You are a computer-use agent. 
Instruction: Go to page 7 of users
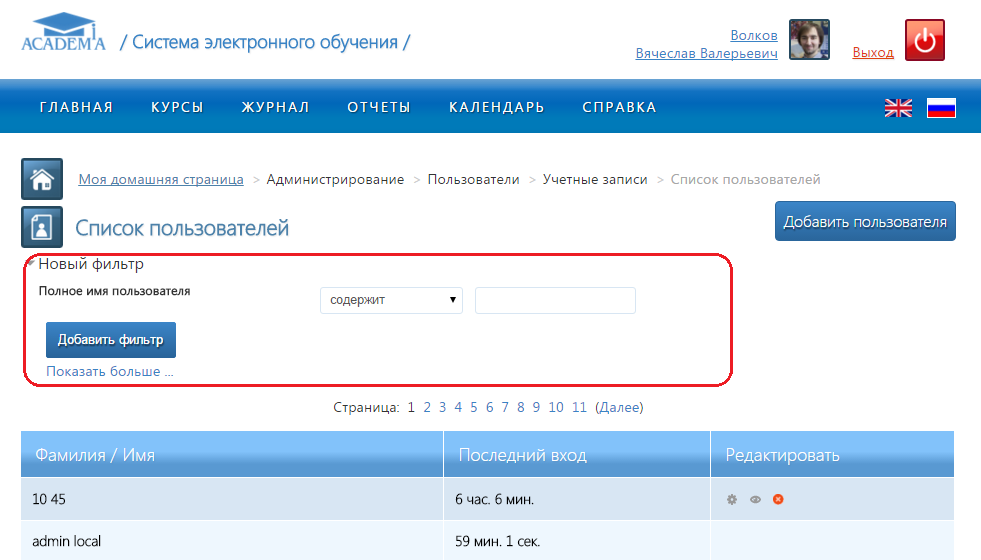point(505,407)
